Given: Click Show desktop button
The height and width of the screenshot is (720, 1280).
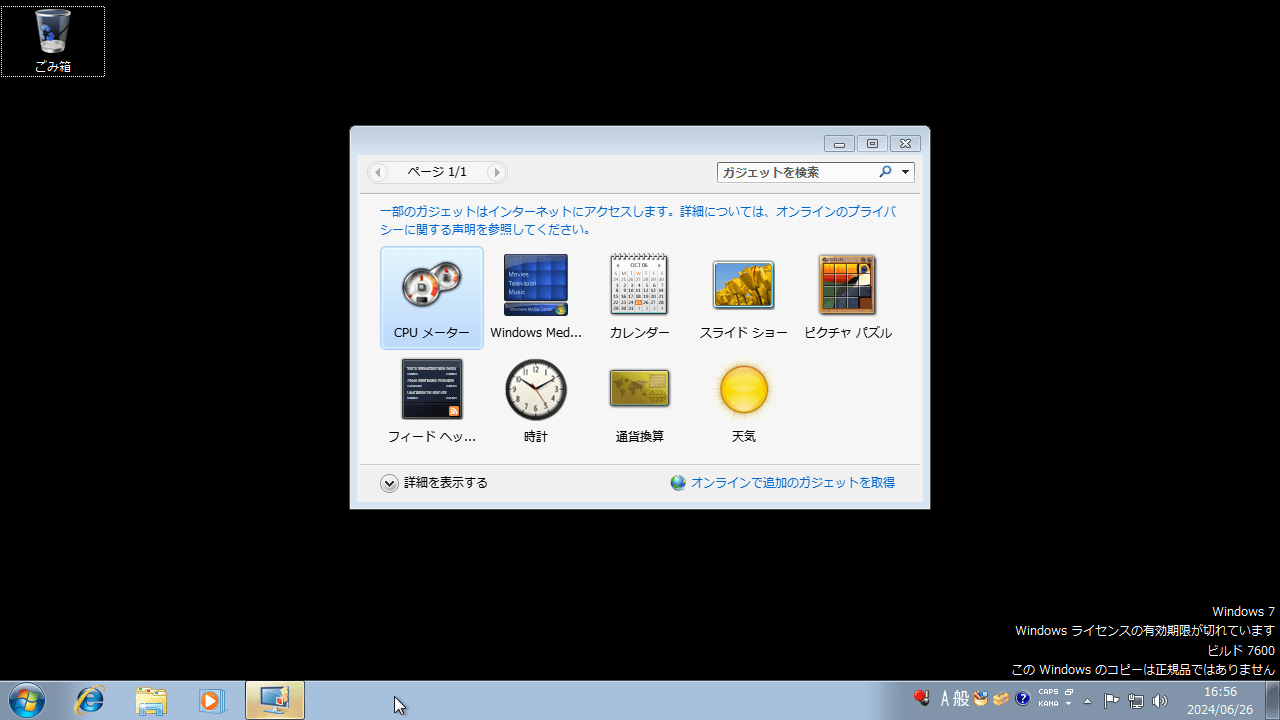Looking at the screenshot, I should [x=1272, y=700].
